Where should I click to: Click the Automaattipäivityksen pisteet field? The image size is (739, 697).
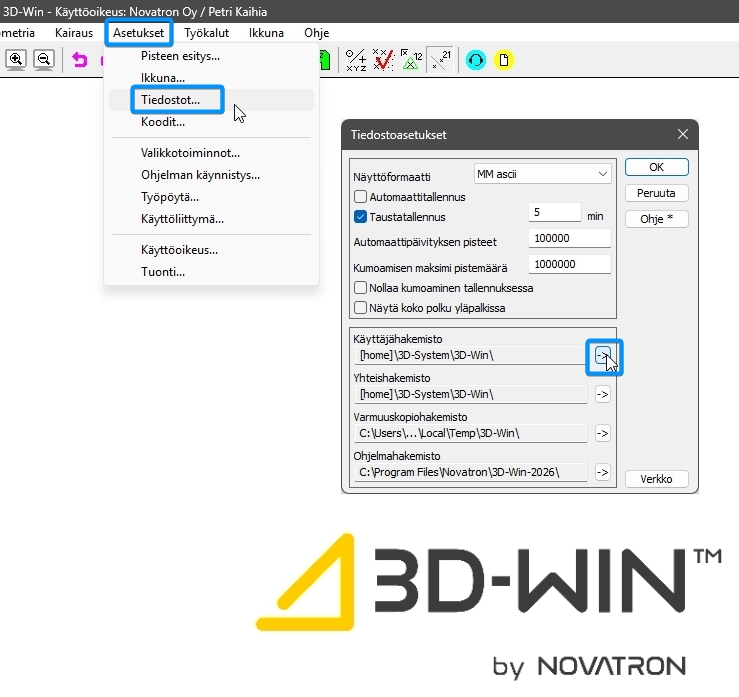point(570,238)
